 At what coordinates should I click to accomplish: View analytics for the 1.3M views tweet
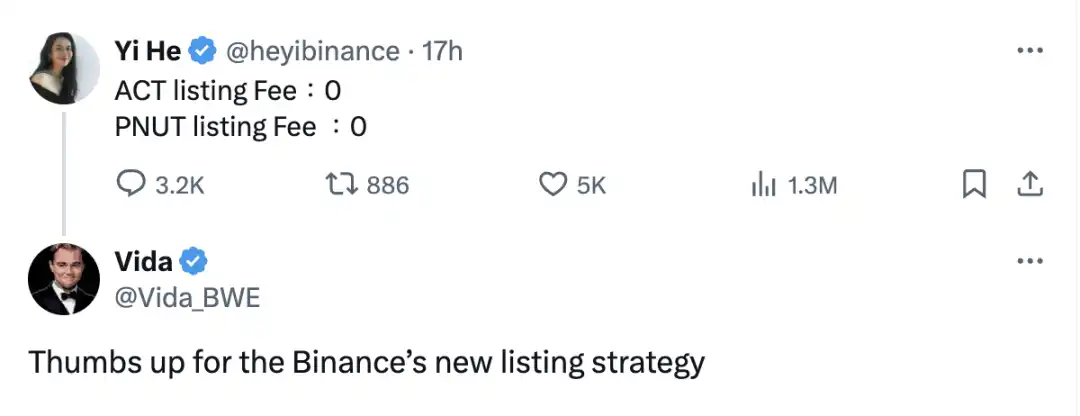(x=763, y=184)
